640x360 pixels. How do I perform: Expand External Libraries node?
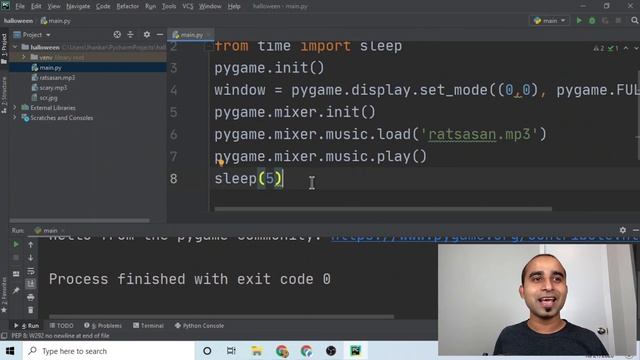point(15,107)
